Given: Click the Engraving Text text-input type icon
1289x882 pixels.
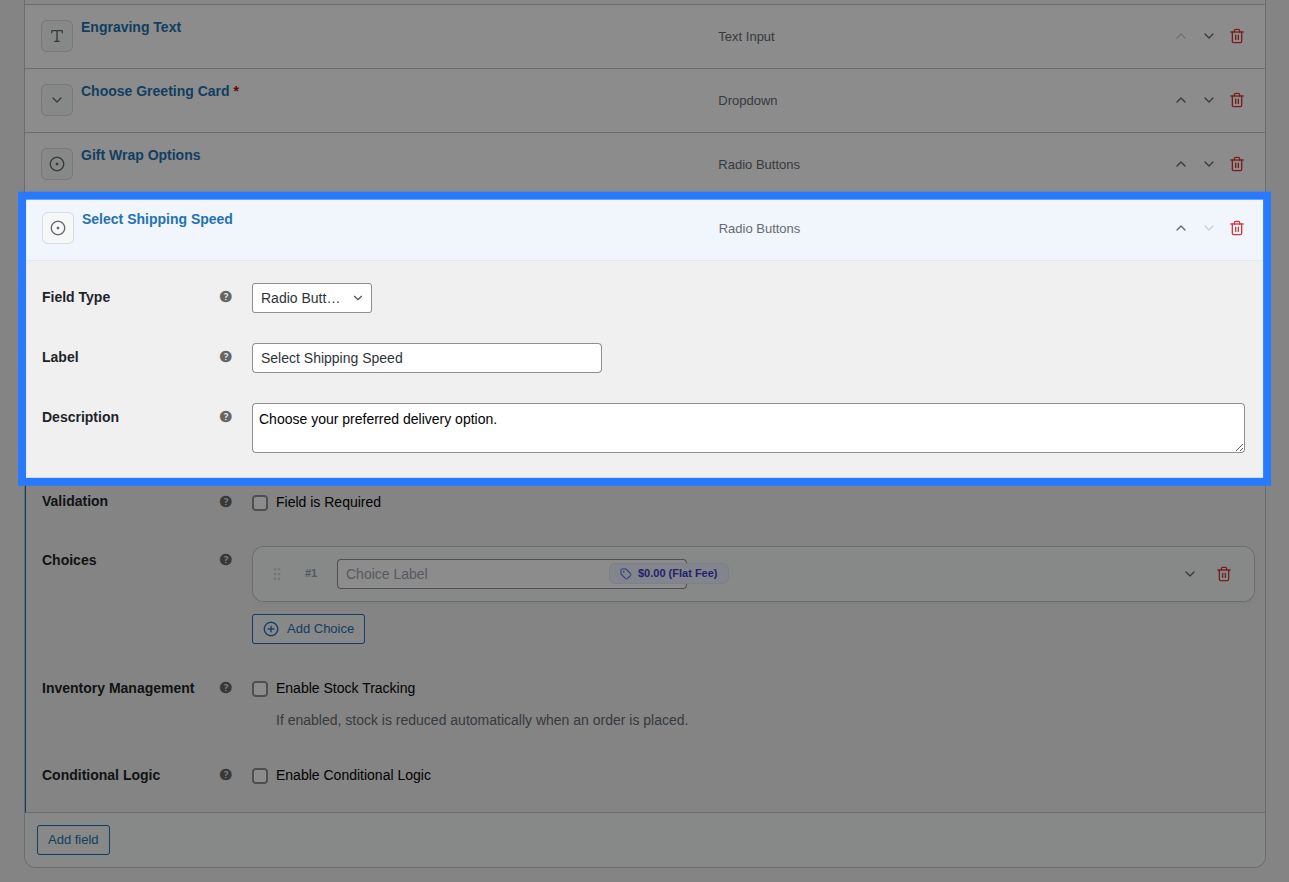Looking at the screenshot, I should pyautogui.click(x=57, y=36).
